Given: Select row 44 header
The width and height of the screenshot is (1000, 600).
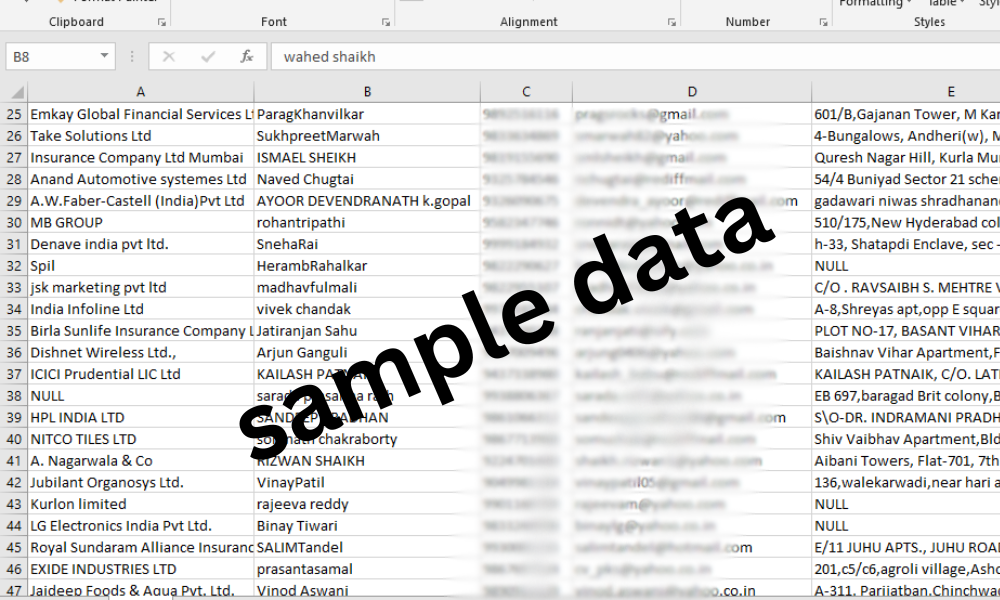Looking at the screenshot, I should (13, 526).
